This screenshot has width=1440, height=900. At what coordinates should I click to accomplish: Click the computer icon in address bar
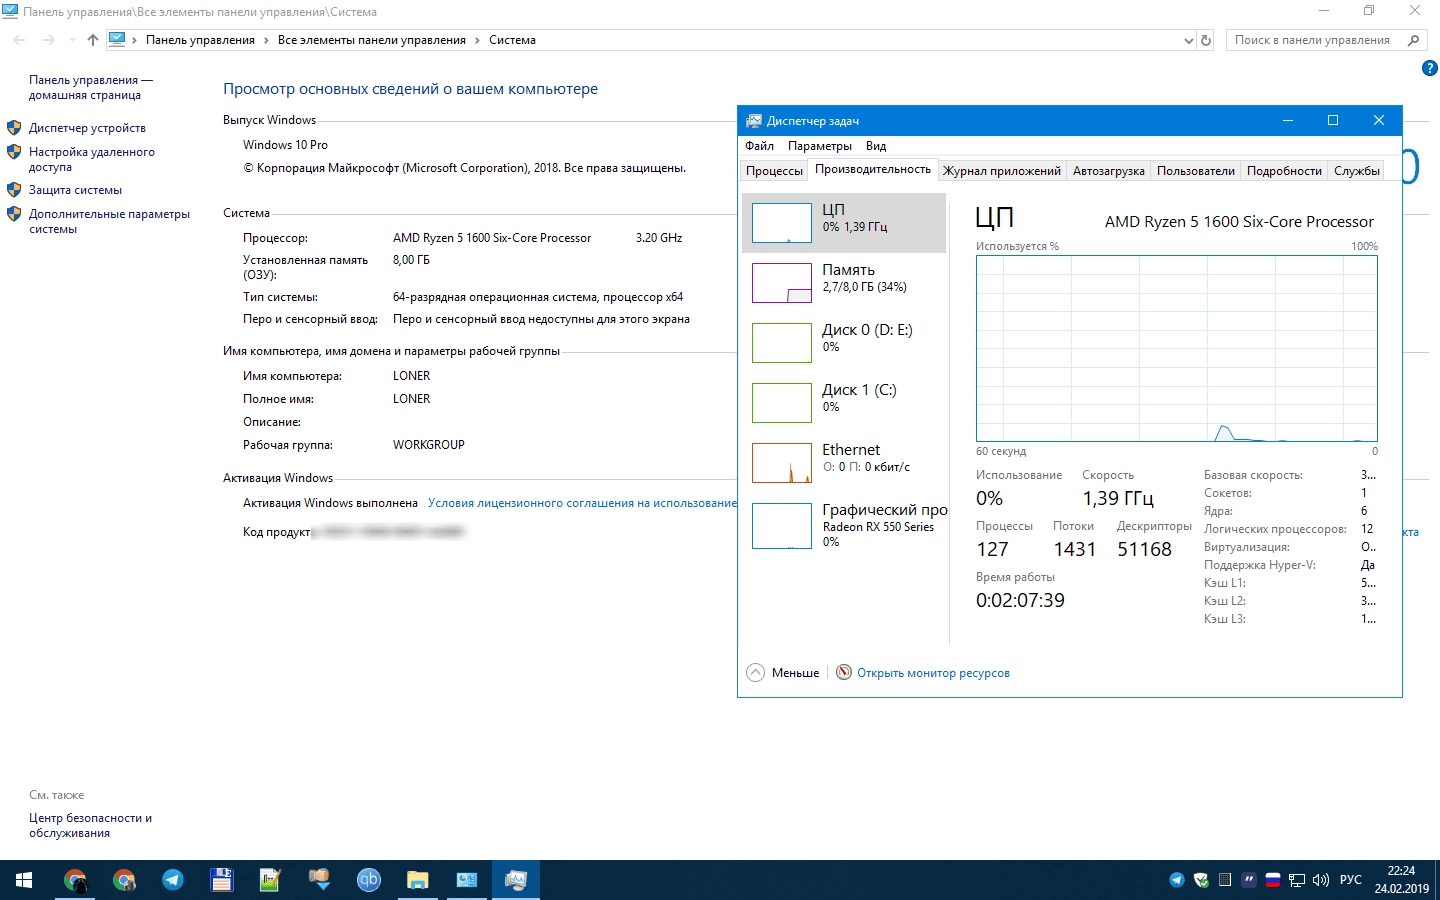(117, 40)
